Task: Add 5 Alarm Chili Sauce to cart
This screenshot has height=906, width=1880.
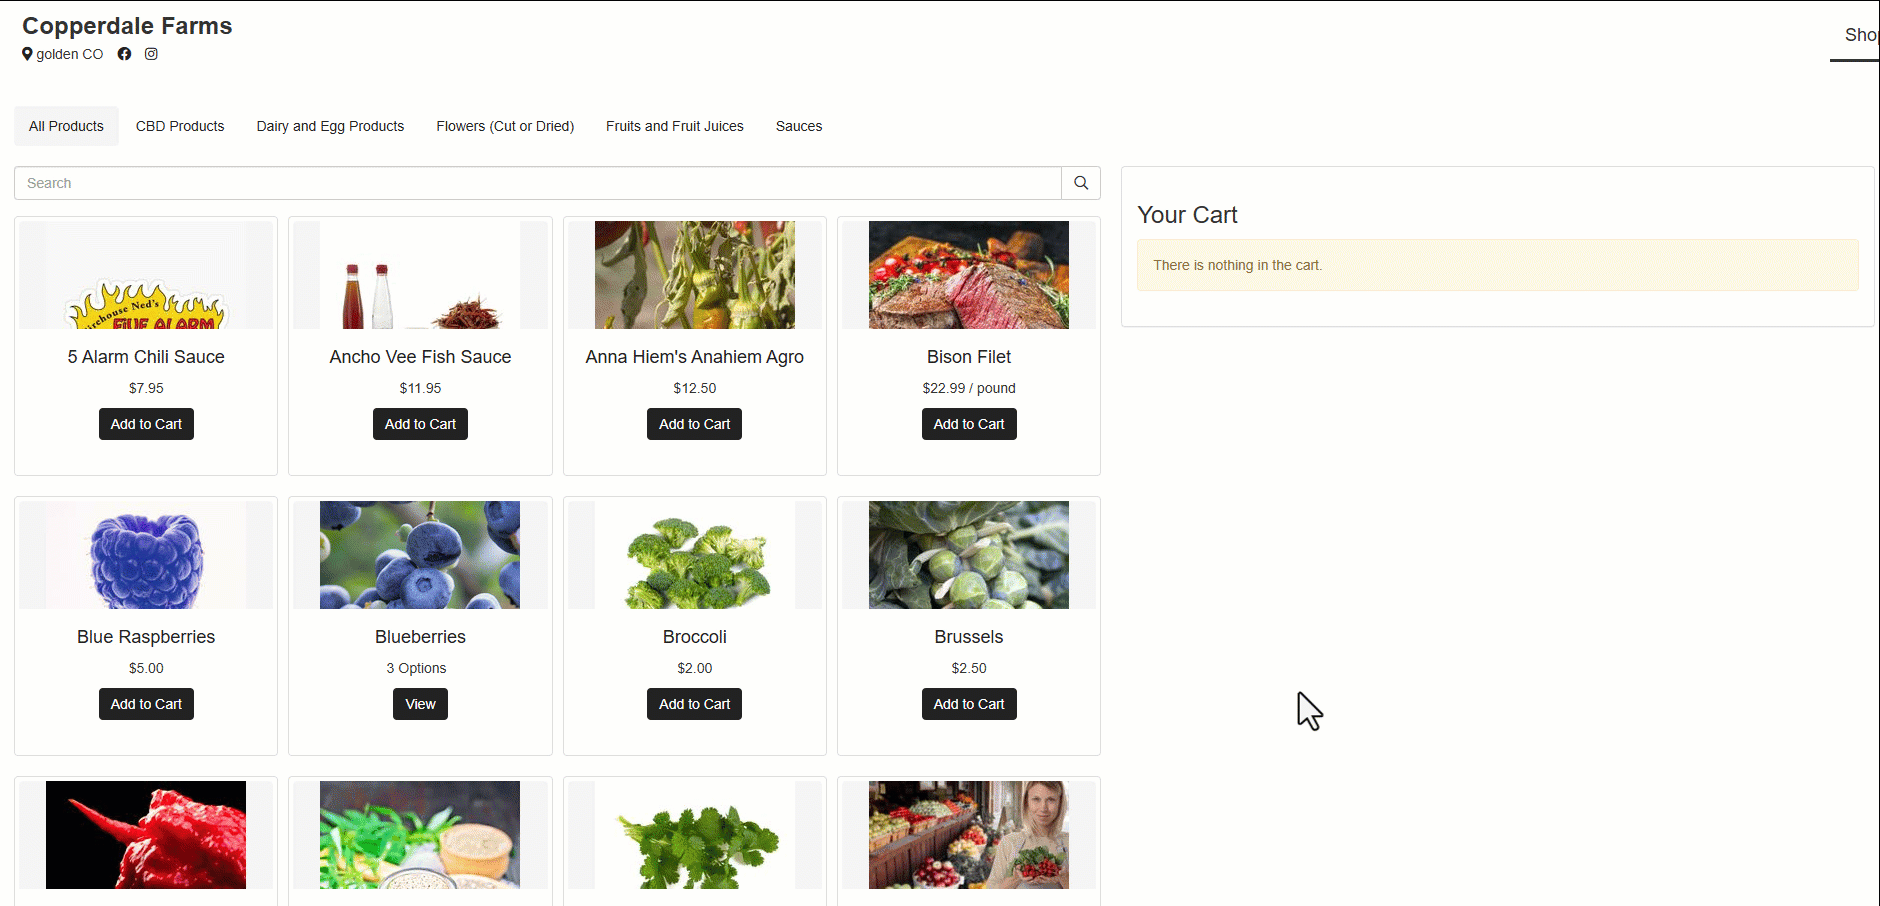Action: click(146, 424)
